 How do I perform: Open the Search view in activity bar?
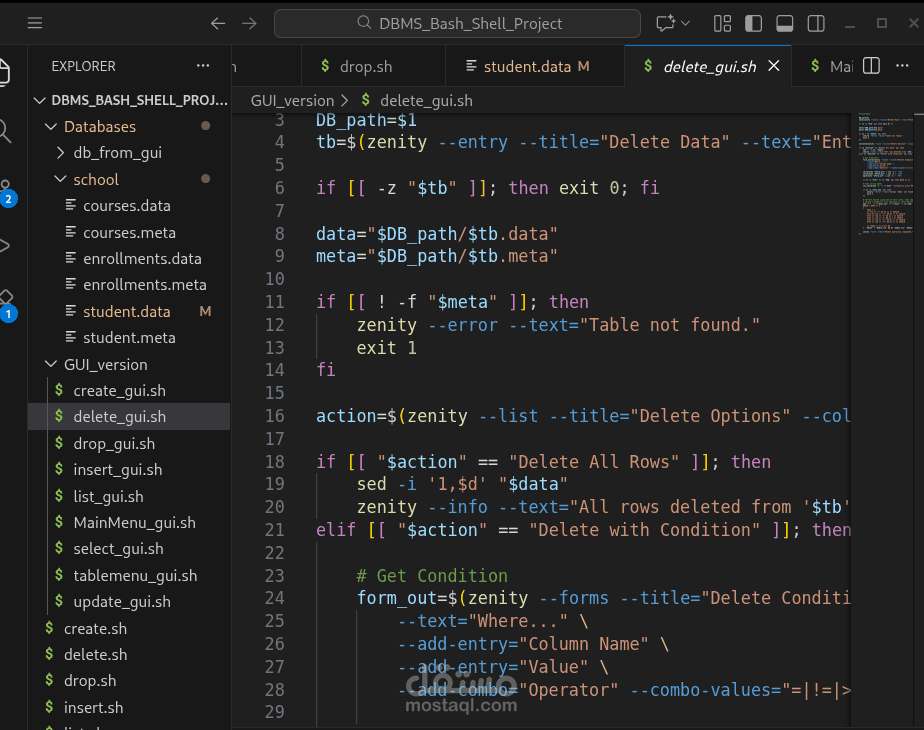tap(5, 130)
